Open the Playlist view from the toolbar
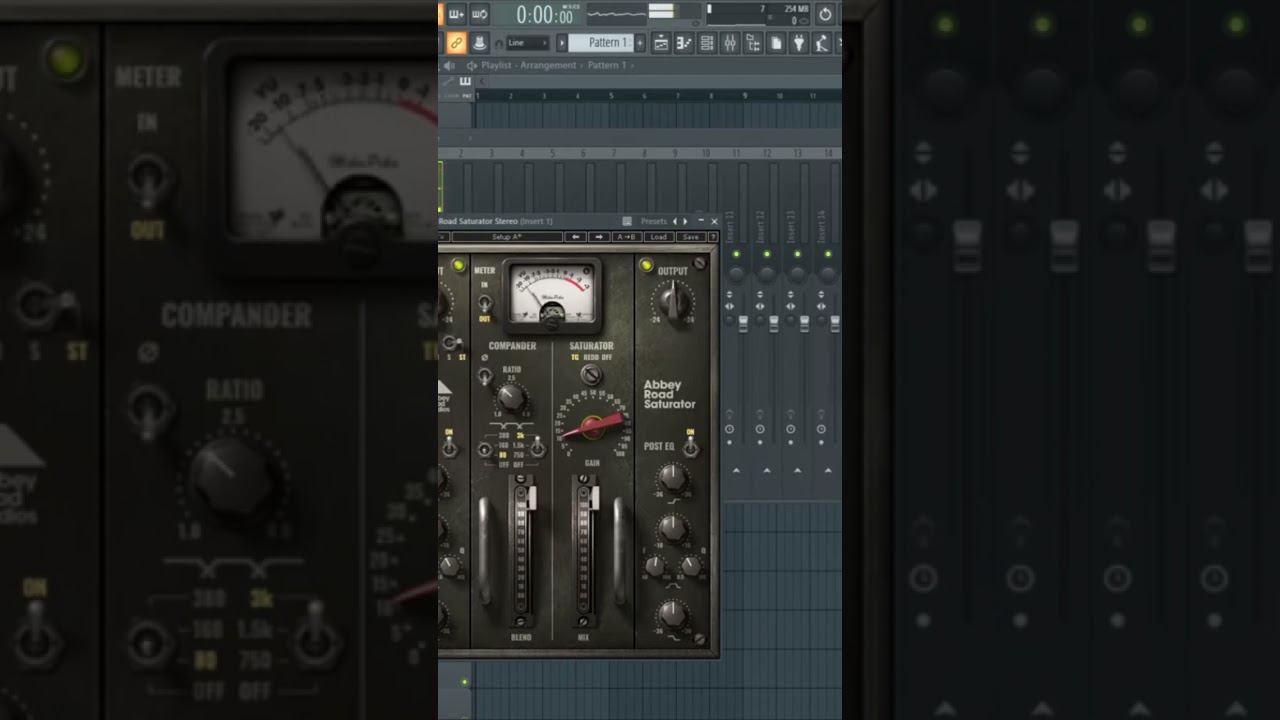 (661, 43)
